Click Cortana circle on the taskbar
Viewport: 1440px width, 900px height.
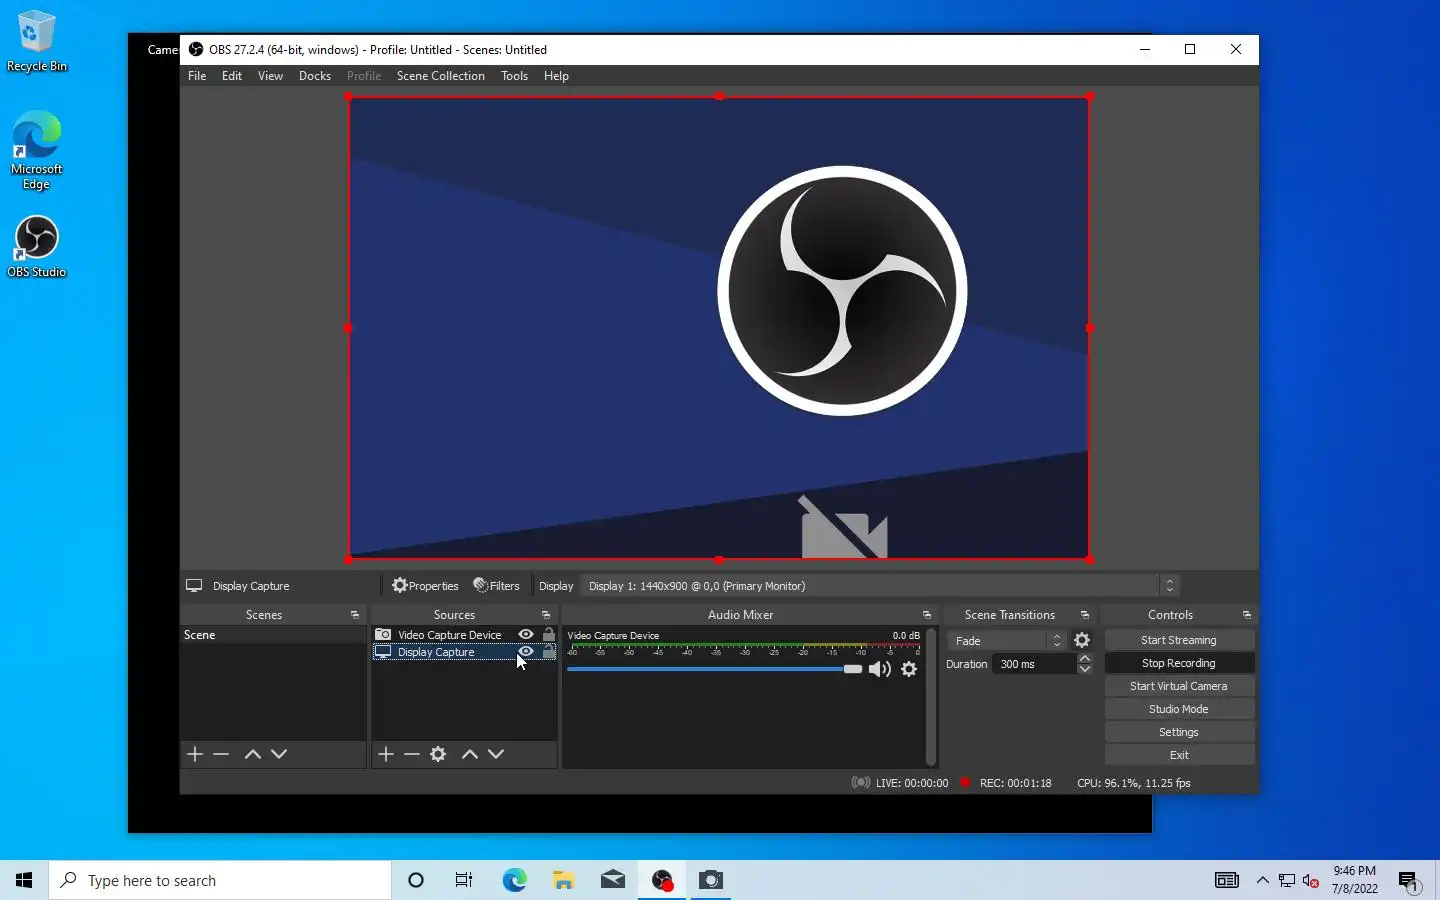pos(416,880)
